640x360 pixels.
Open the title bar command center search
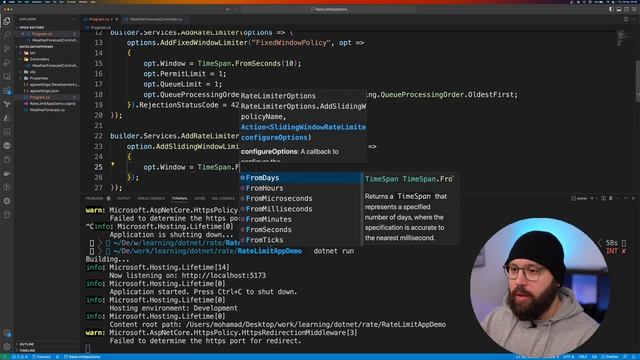pos(329,9)
